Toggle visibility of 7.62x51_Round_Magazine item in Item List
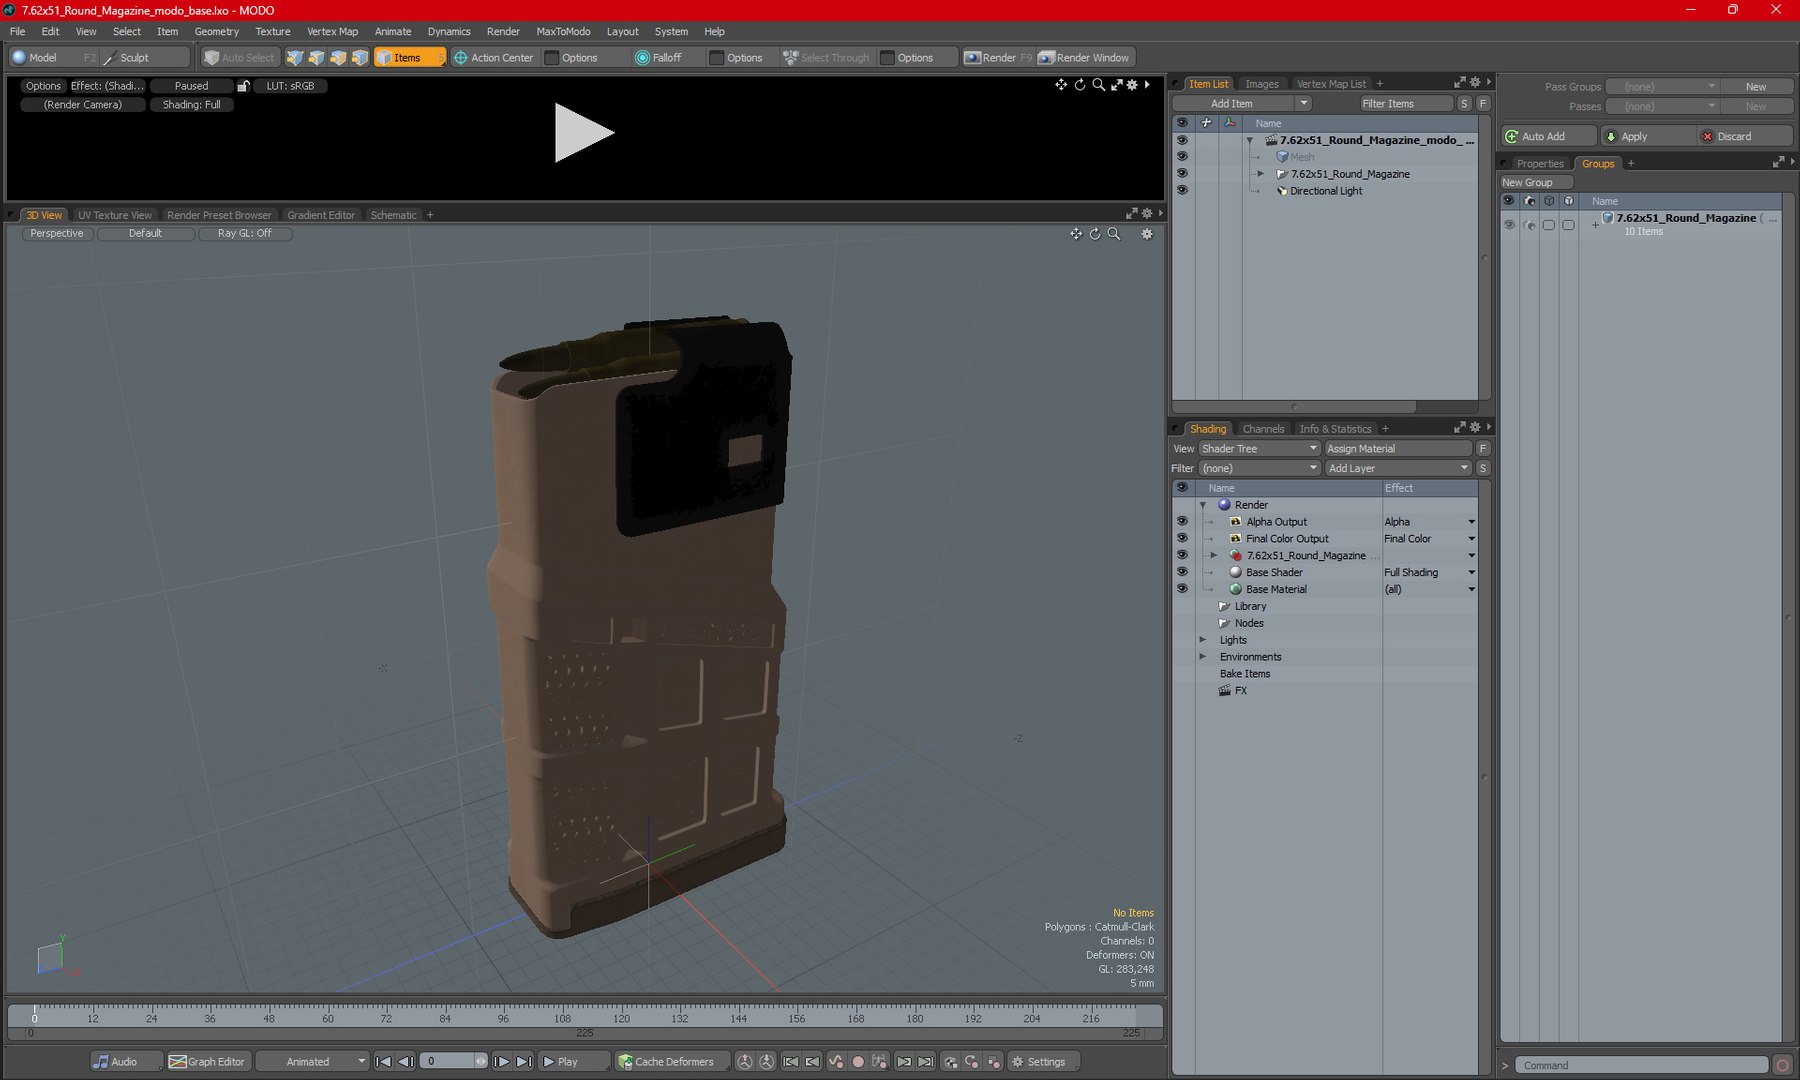 pos(1182,174)
